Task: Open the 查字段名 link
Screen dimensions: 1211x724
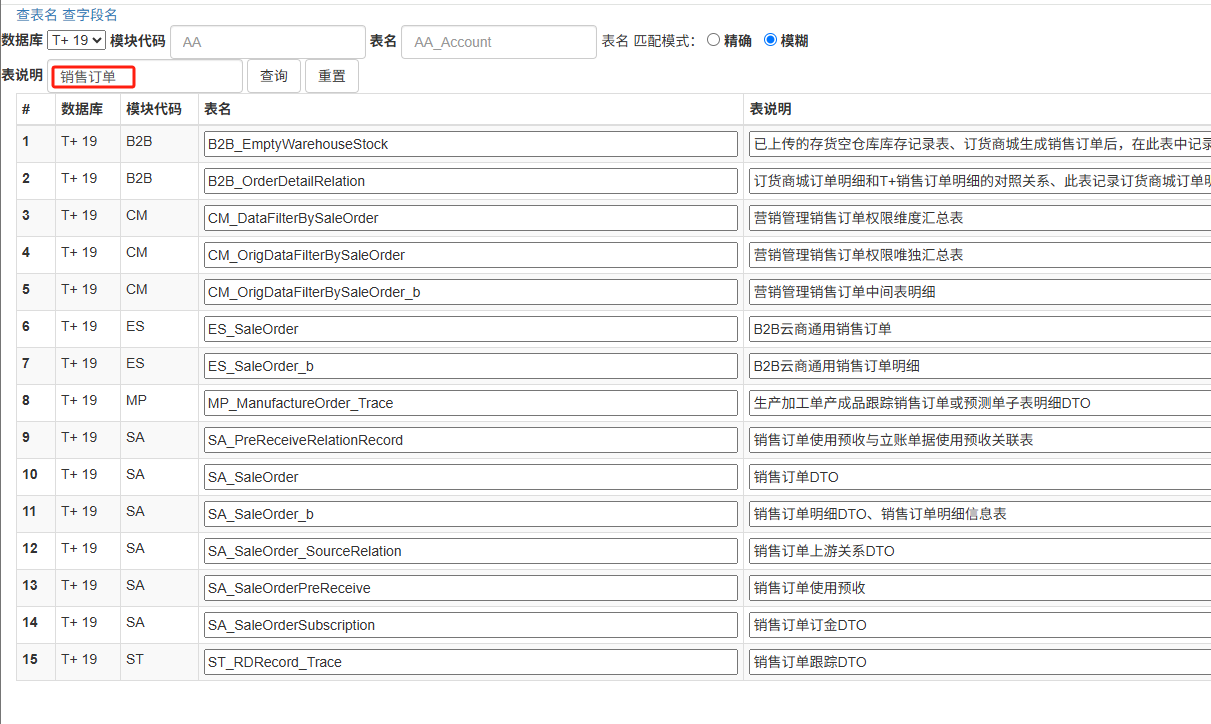Action: (x=89, y=14)
